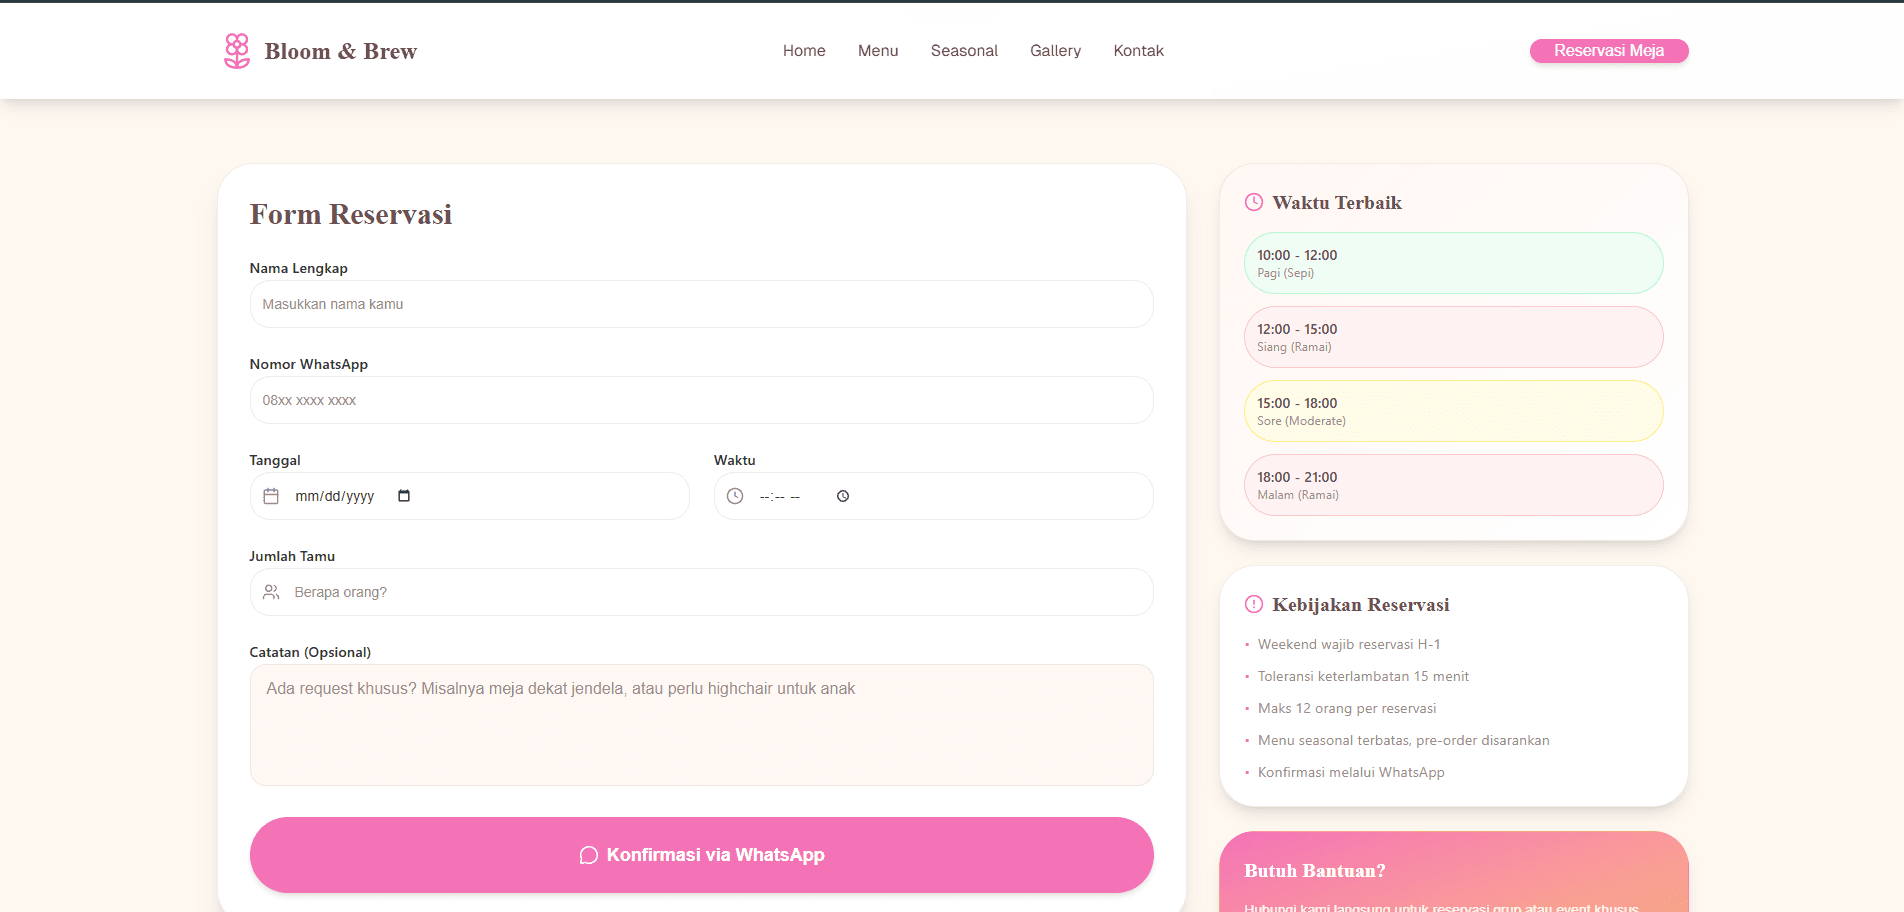Select the 10:00 - 12:00 Pagi time slot
The width and height of the screenshot is (1904, 912).
tap(1453, 263)
